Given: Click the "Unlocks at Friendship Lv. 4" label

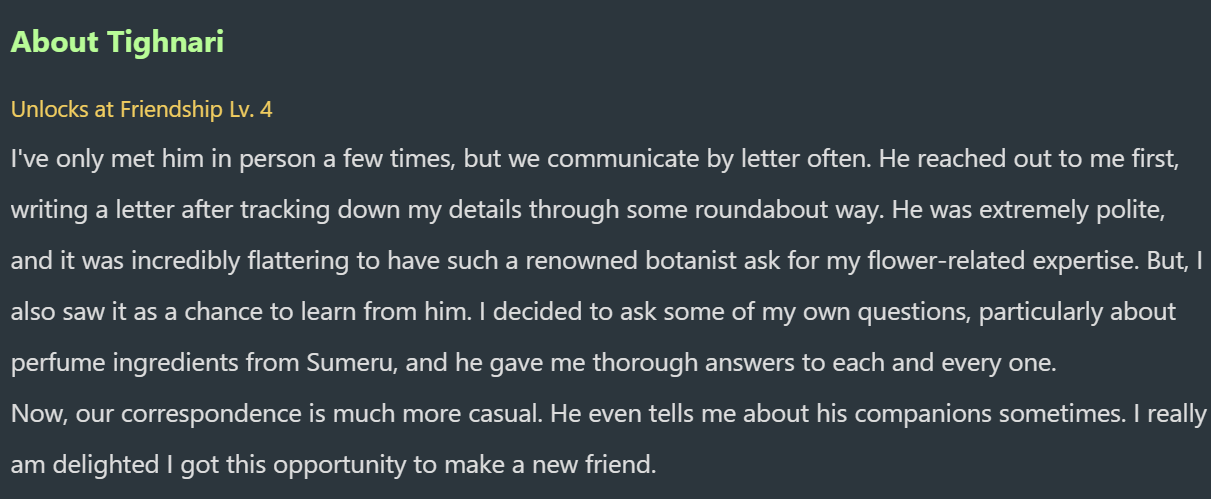Looking at the screenshot, I should pyautogui.click(x=142, y=110).
